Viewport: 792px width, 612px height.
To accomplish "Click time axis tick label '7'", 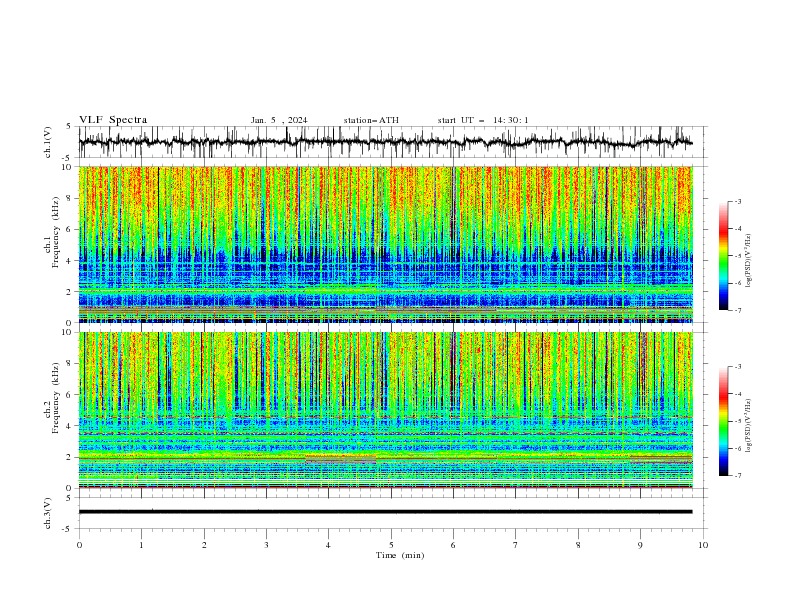I will point(516,545).
